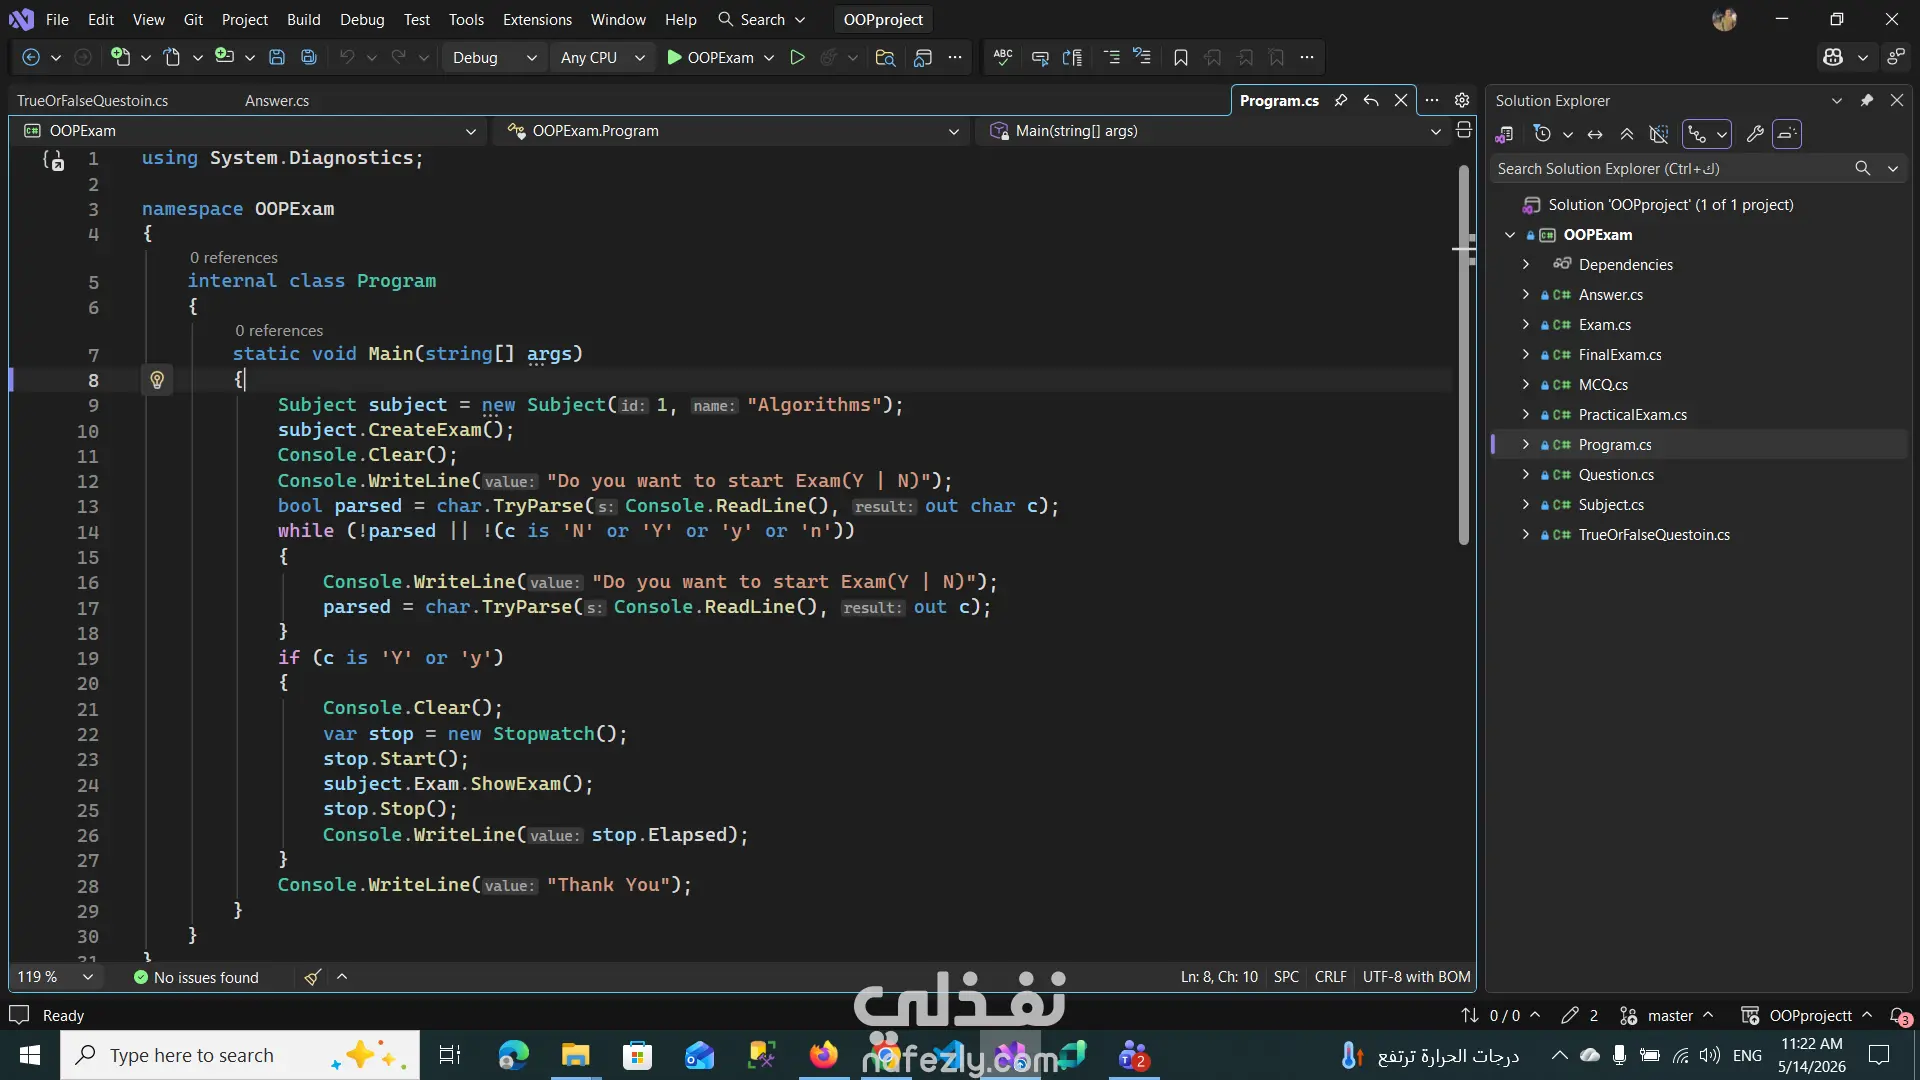Toggle the Git changes view button in Solution Explorer
This screenshot has width=1920, height=1080.
1697,134
